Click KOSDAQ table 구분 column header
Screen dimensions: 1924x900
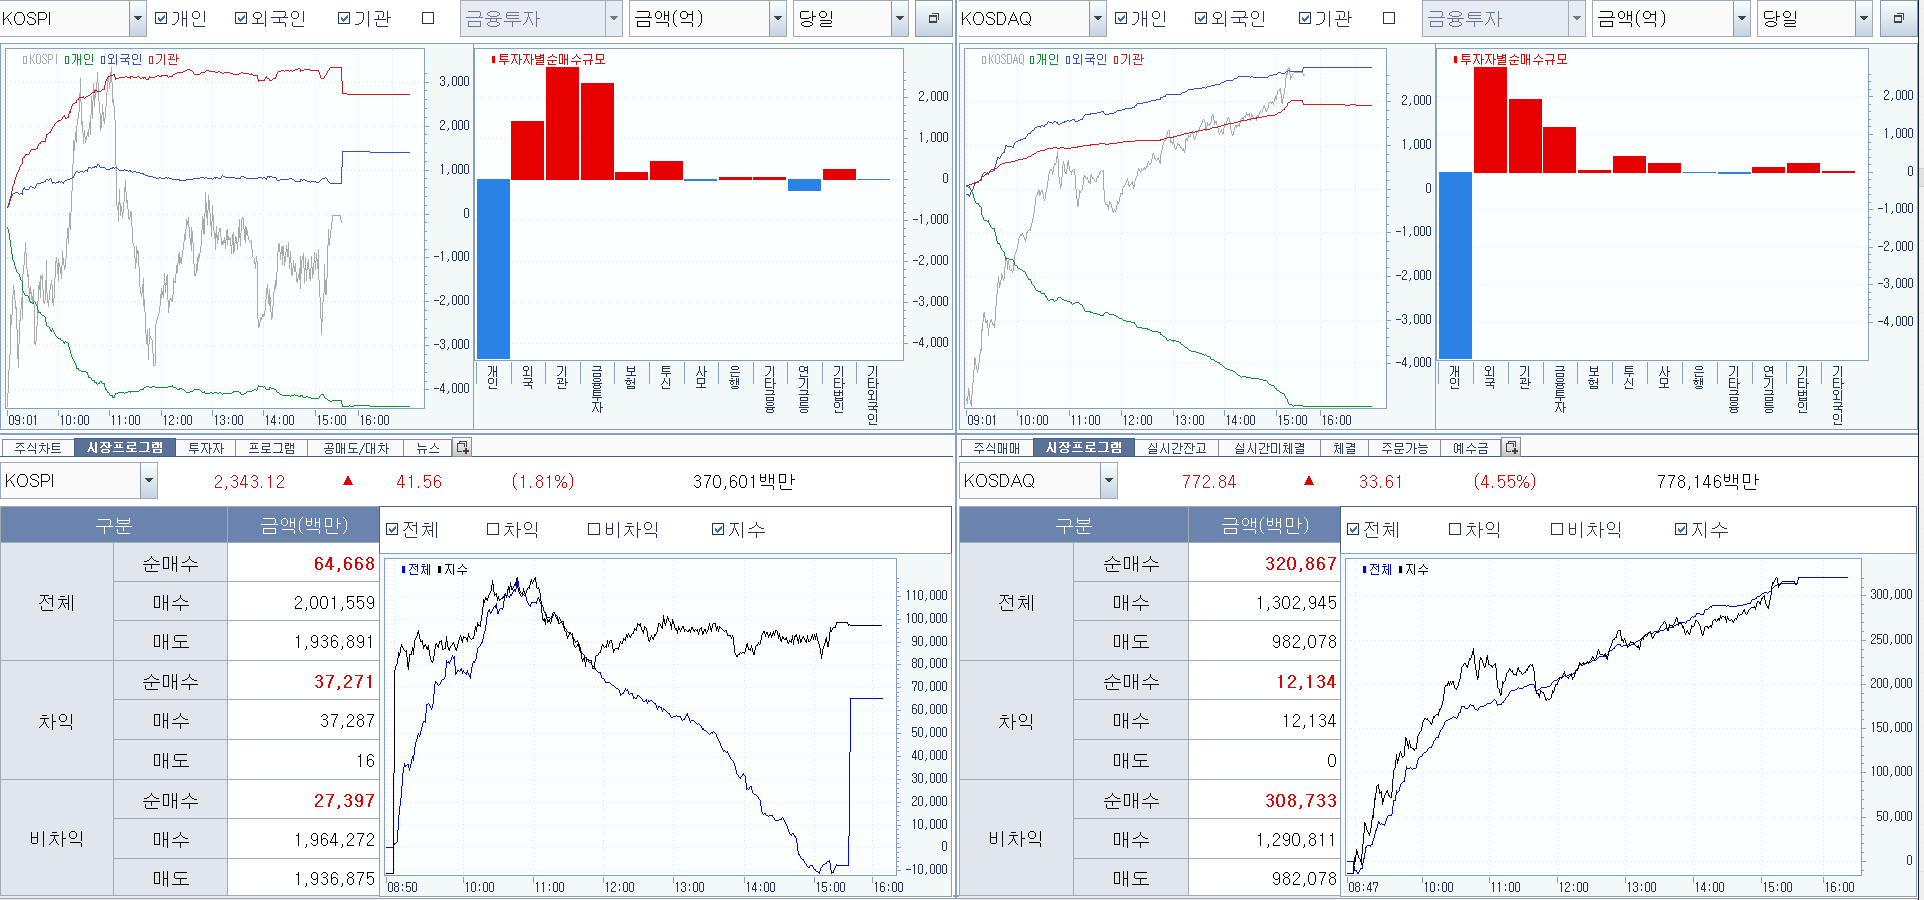[x=1074, y=525]
